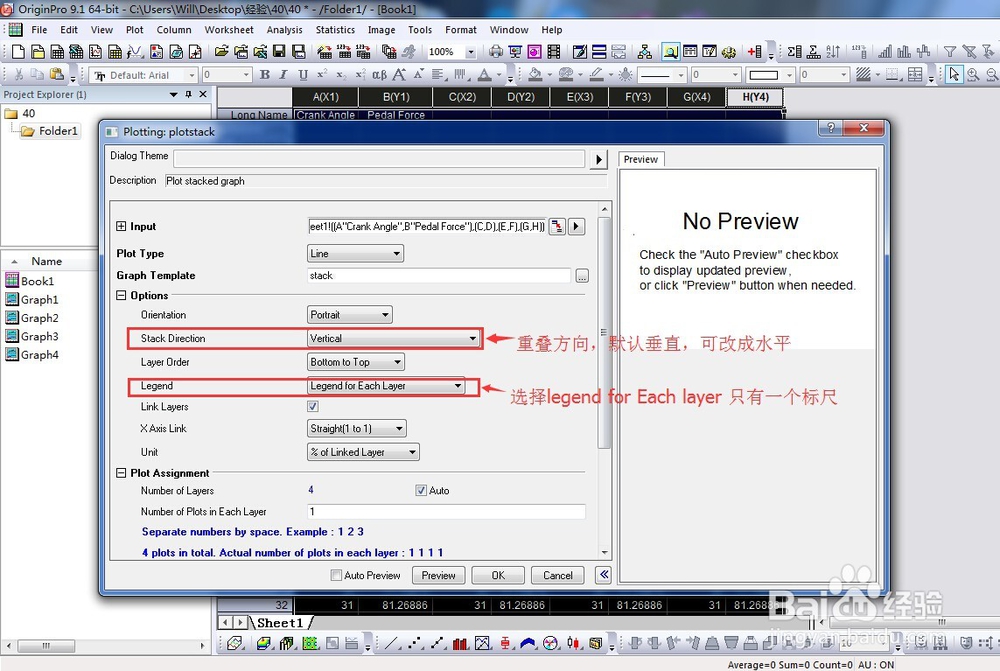The width and height of the screenshot is (1000, 671).
Task: Click the Save Project floppy icon
Action: point(279,52)
